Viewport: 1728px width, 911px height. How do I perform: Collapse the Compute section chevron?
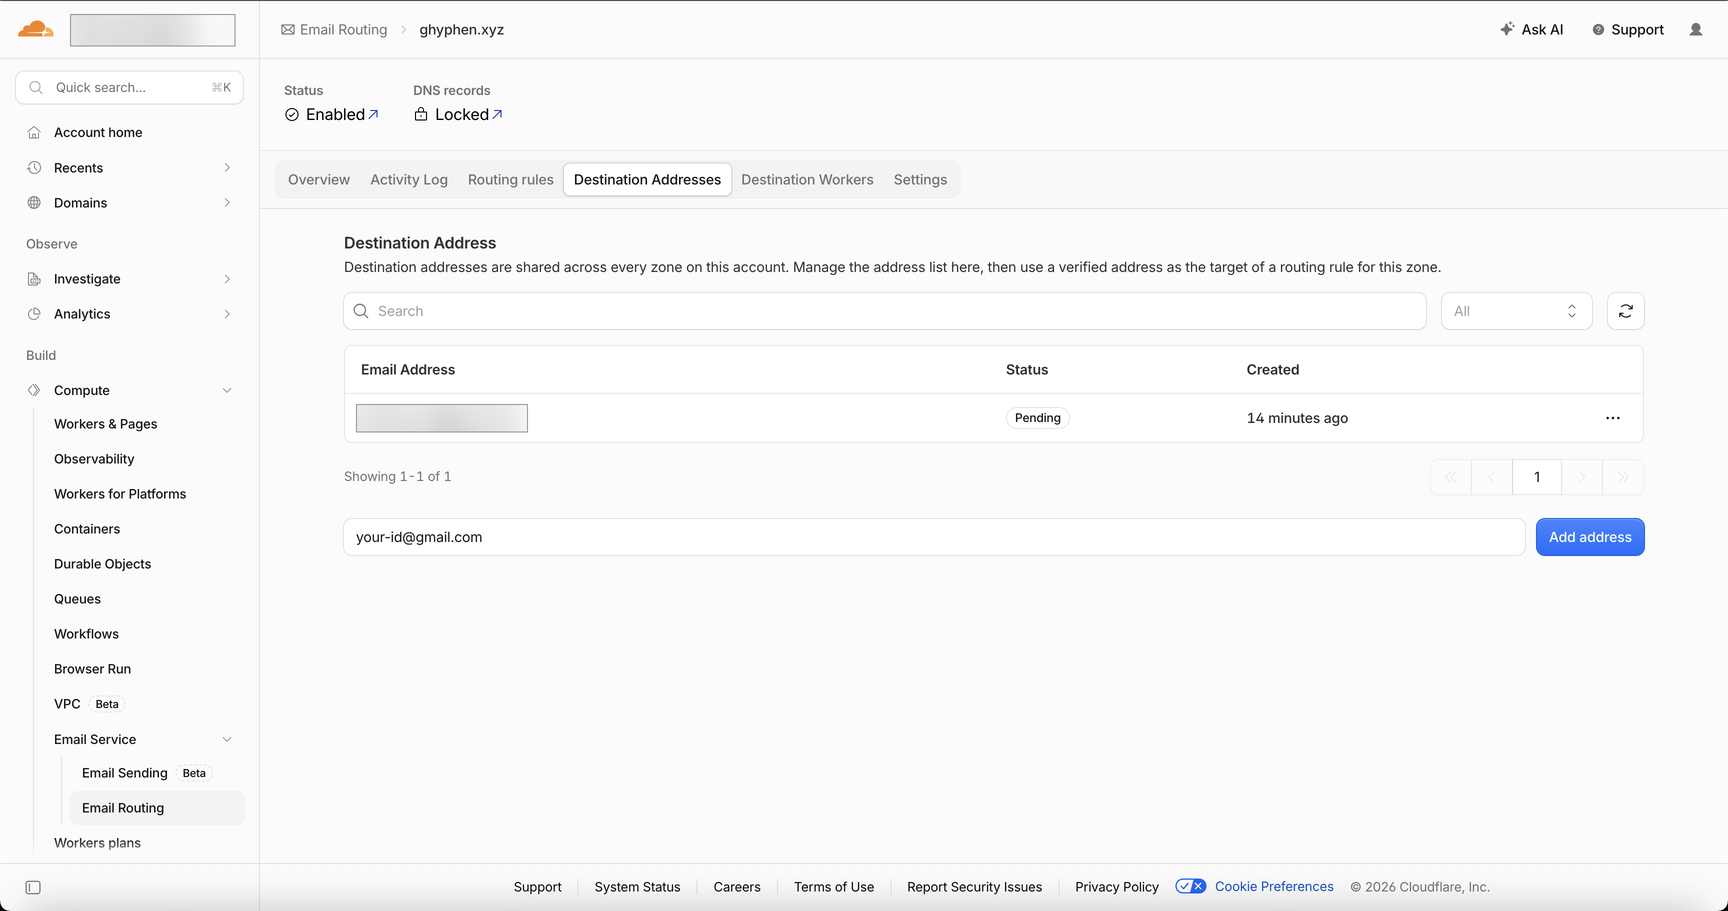click(x=227, y=390)
